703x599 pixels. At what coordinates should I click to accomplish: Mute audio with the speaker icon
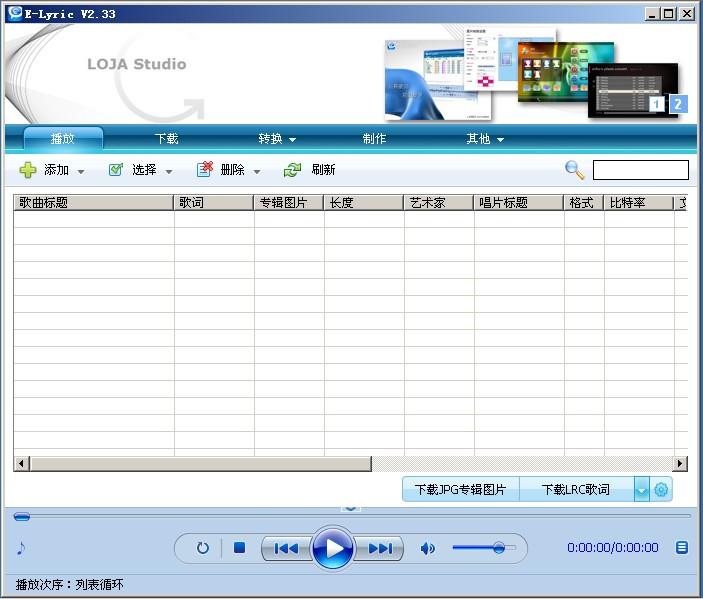(x=427, y=548)
